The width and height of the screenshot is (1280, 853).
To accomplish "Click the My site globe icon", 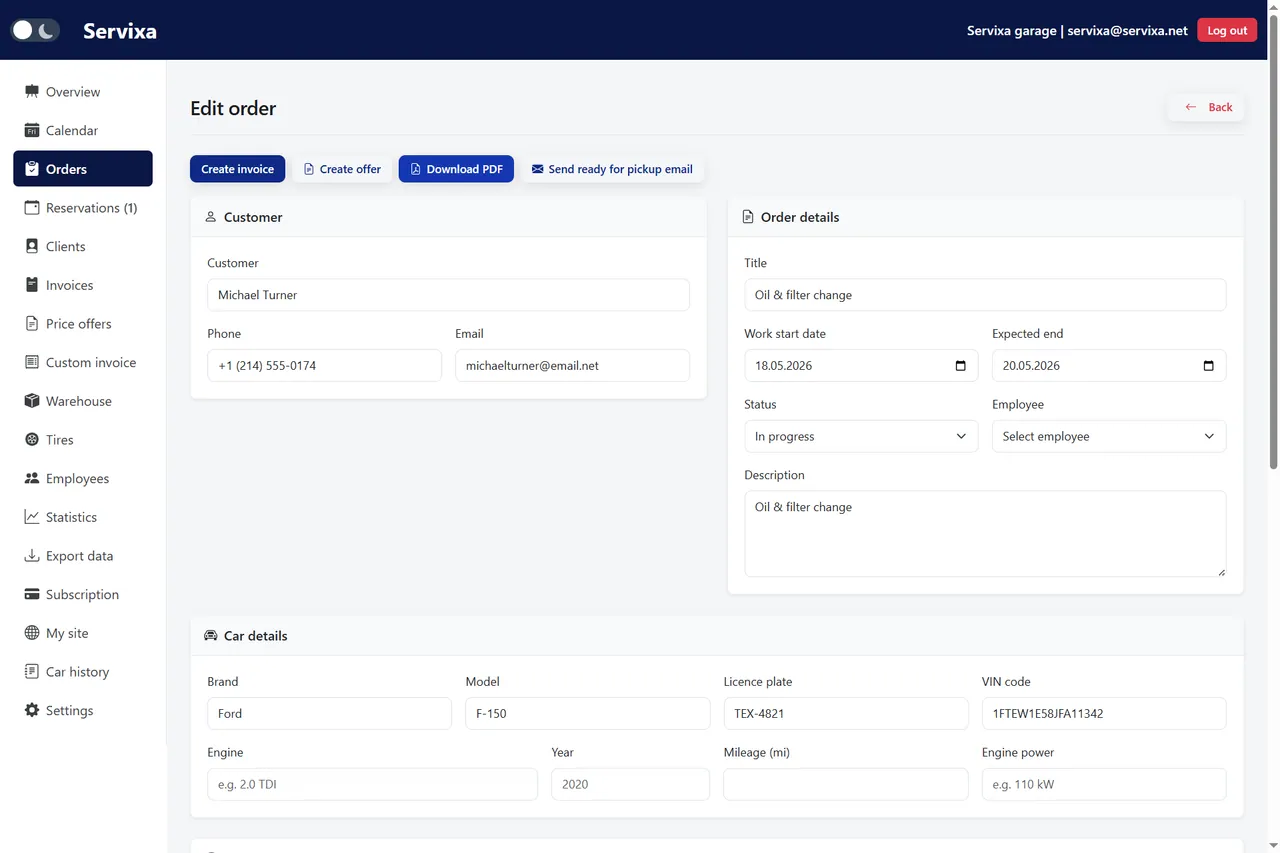I will [x=32, y=633].
